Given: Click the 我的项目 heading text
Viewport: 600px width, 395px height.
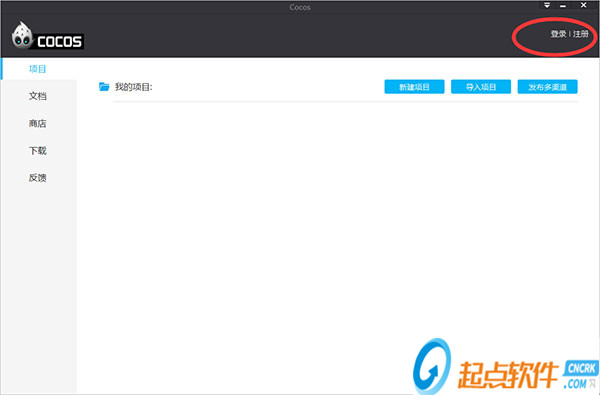Looking at the screenshot, I should (134, 87).
